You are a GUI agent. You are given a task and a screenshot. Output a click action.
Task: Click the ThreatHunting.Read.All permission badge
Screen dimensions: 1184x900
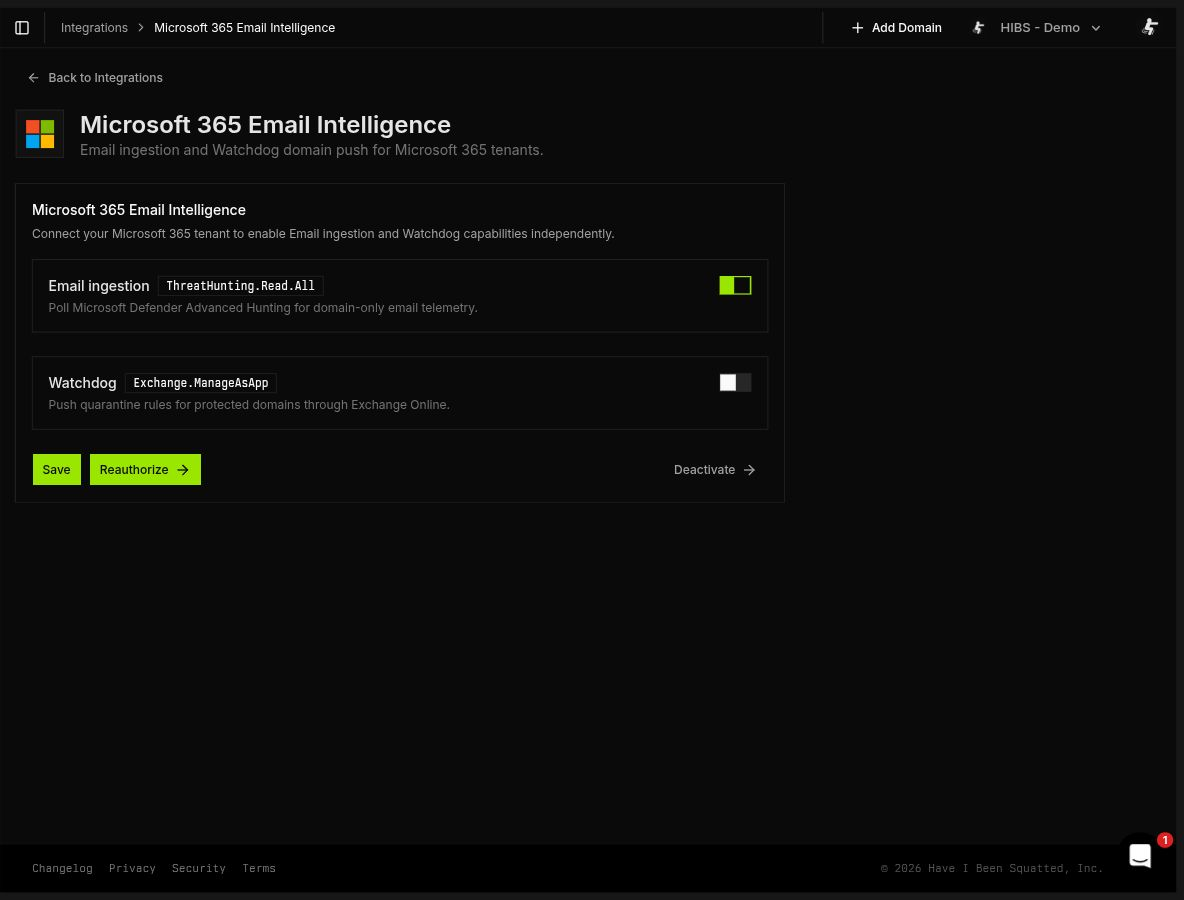click(240, 285)
